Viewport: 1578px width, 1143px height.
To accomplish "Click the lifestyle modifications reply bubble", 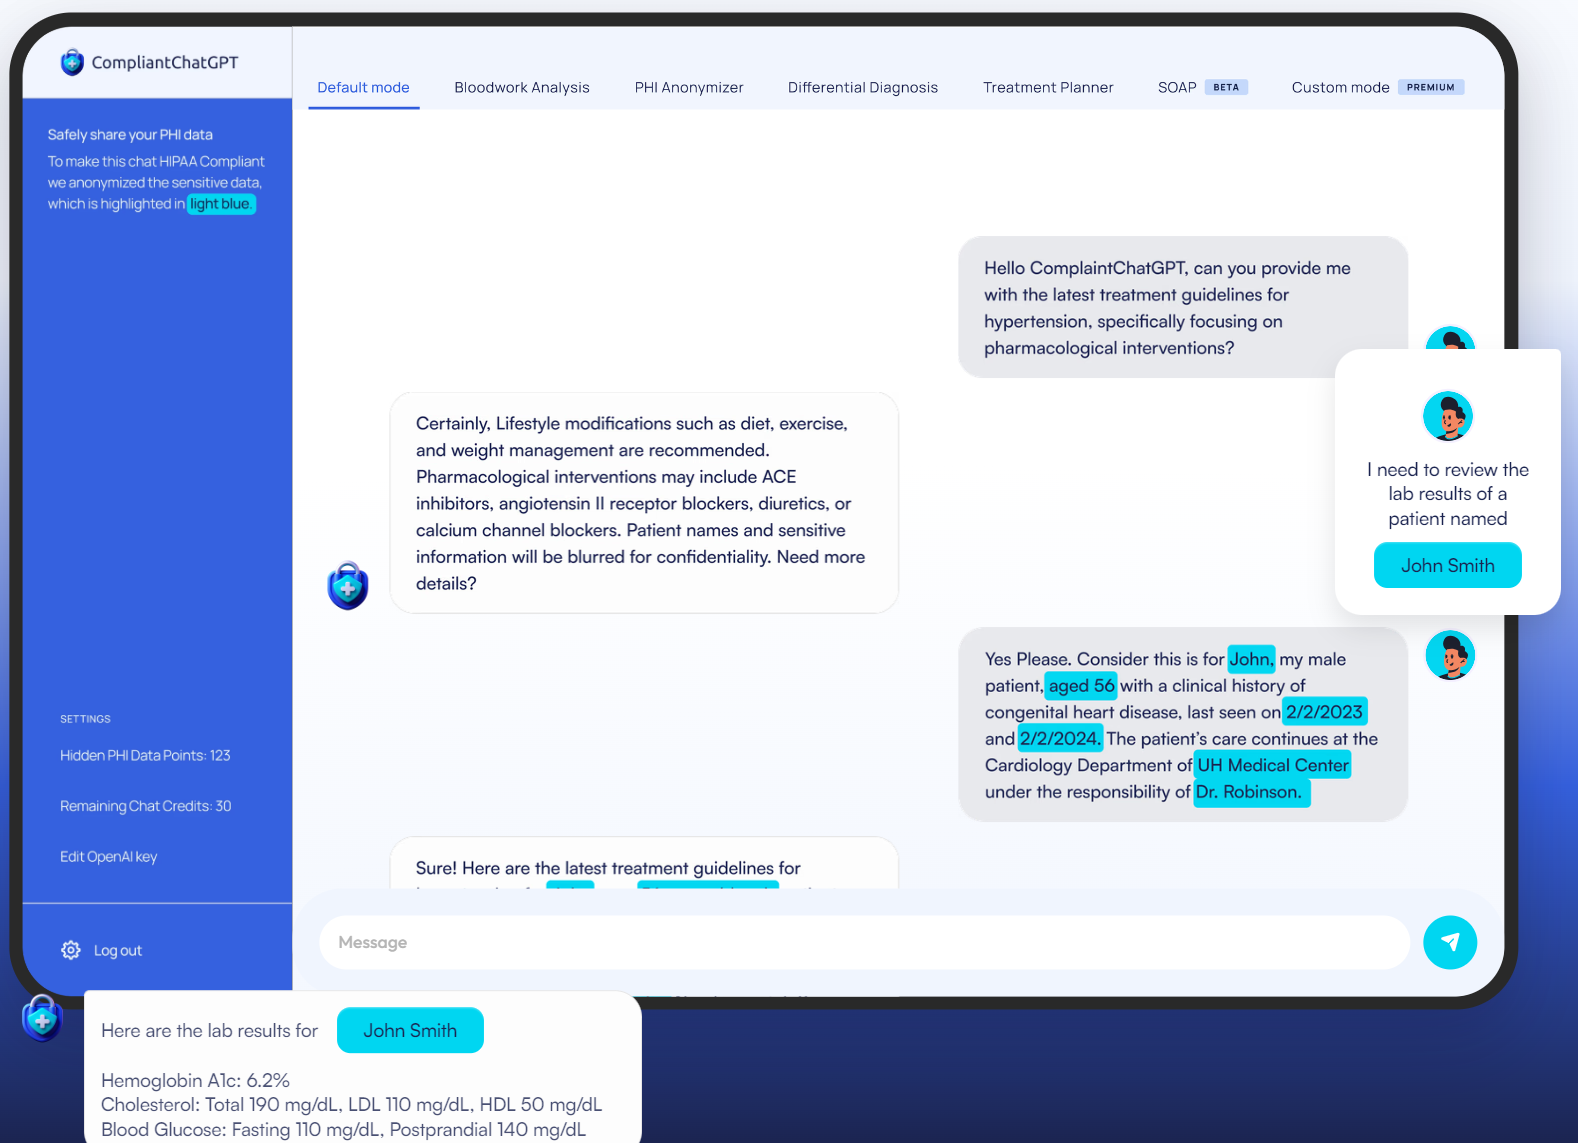I will (644, 503).
